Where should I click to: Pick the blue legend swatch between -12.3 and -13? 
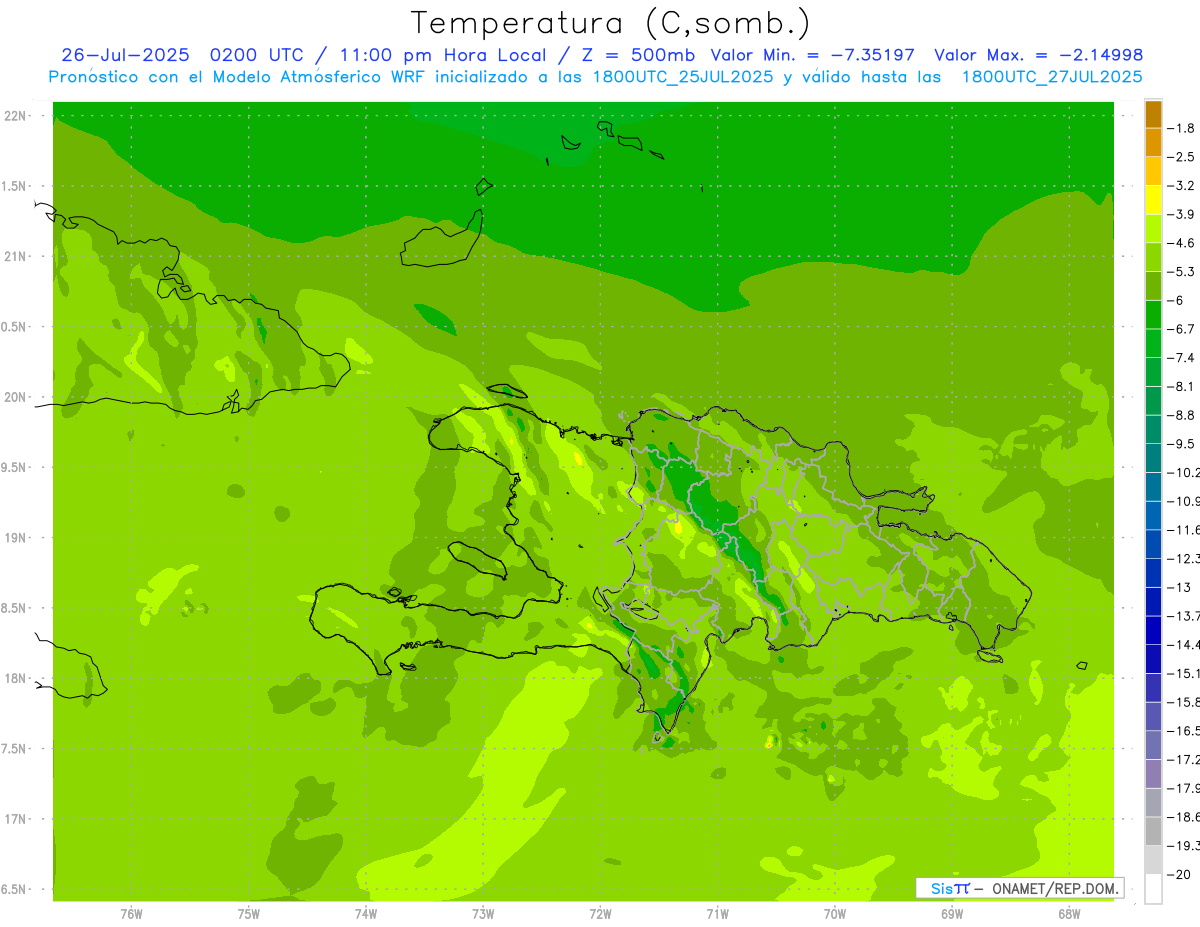tap(1153, 574)
